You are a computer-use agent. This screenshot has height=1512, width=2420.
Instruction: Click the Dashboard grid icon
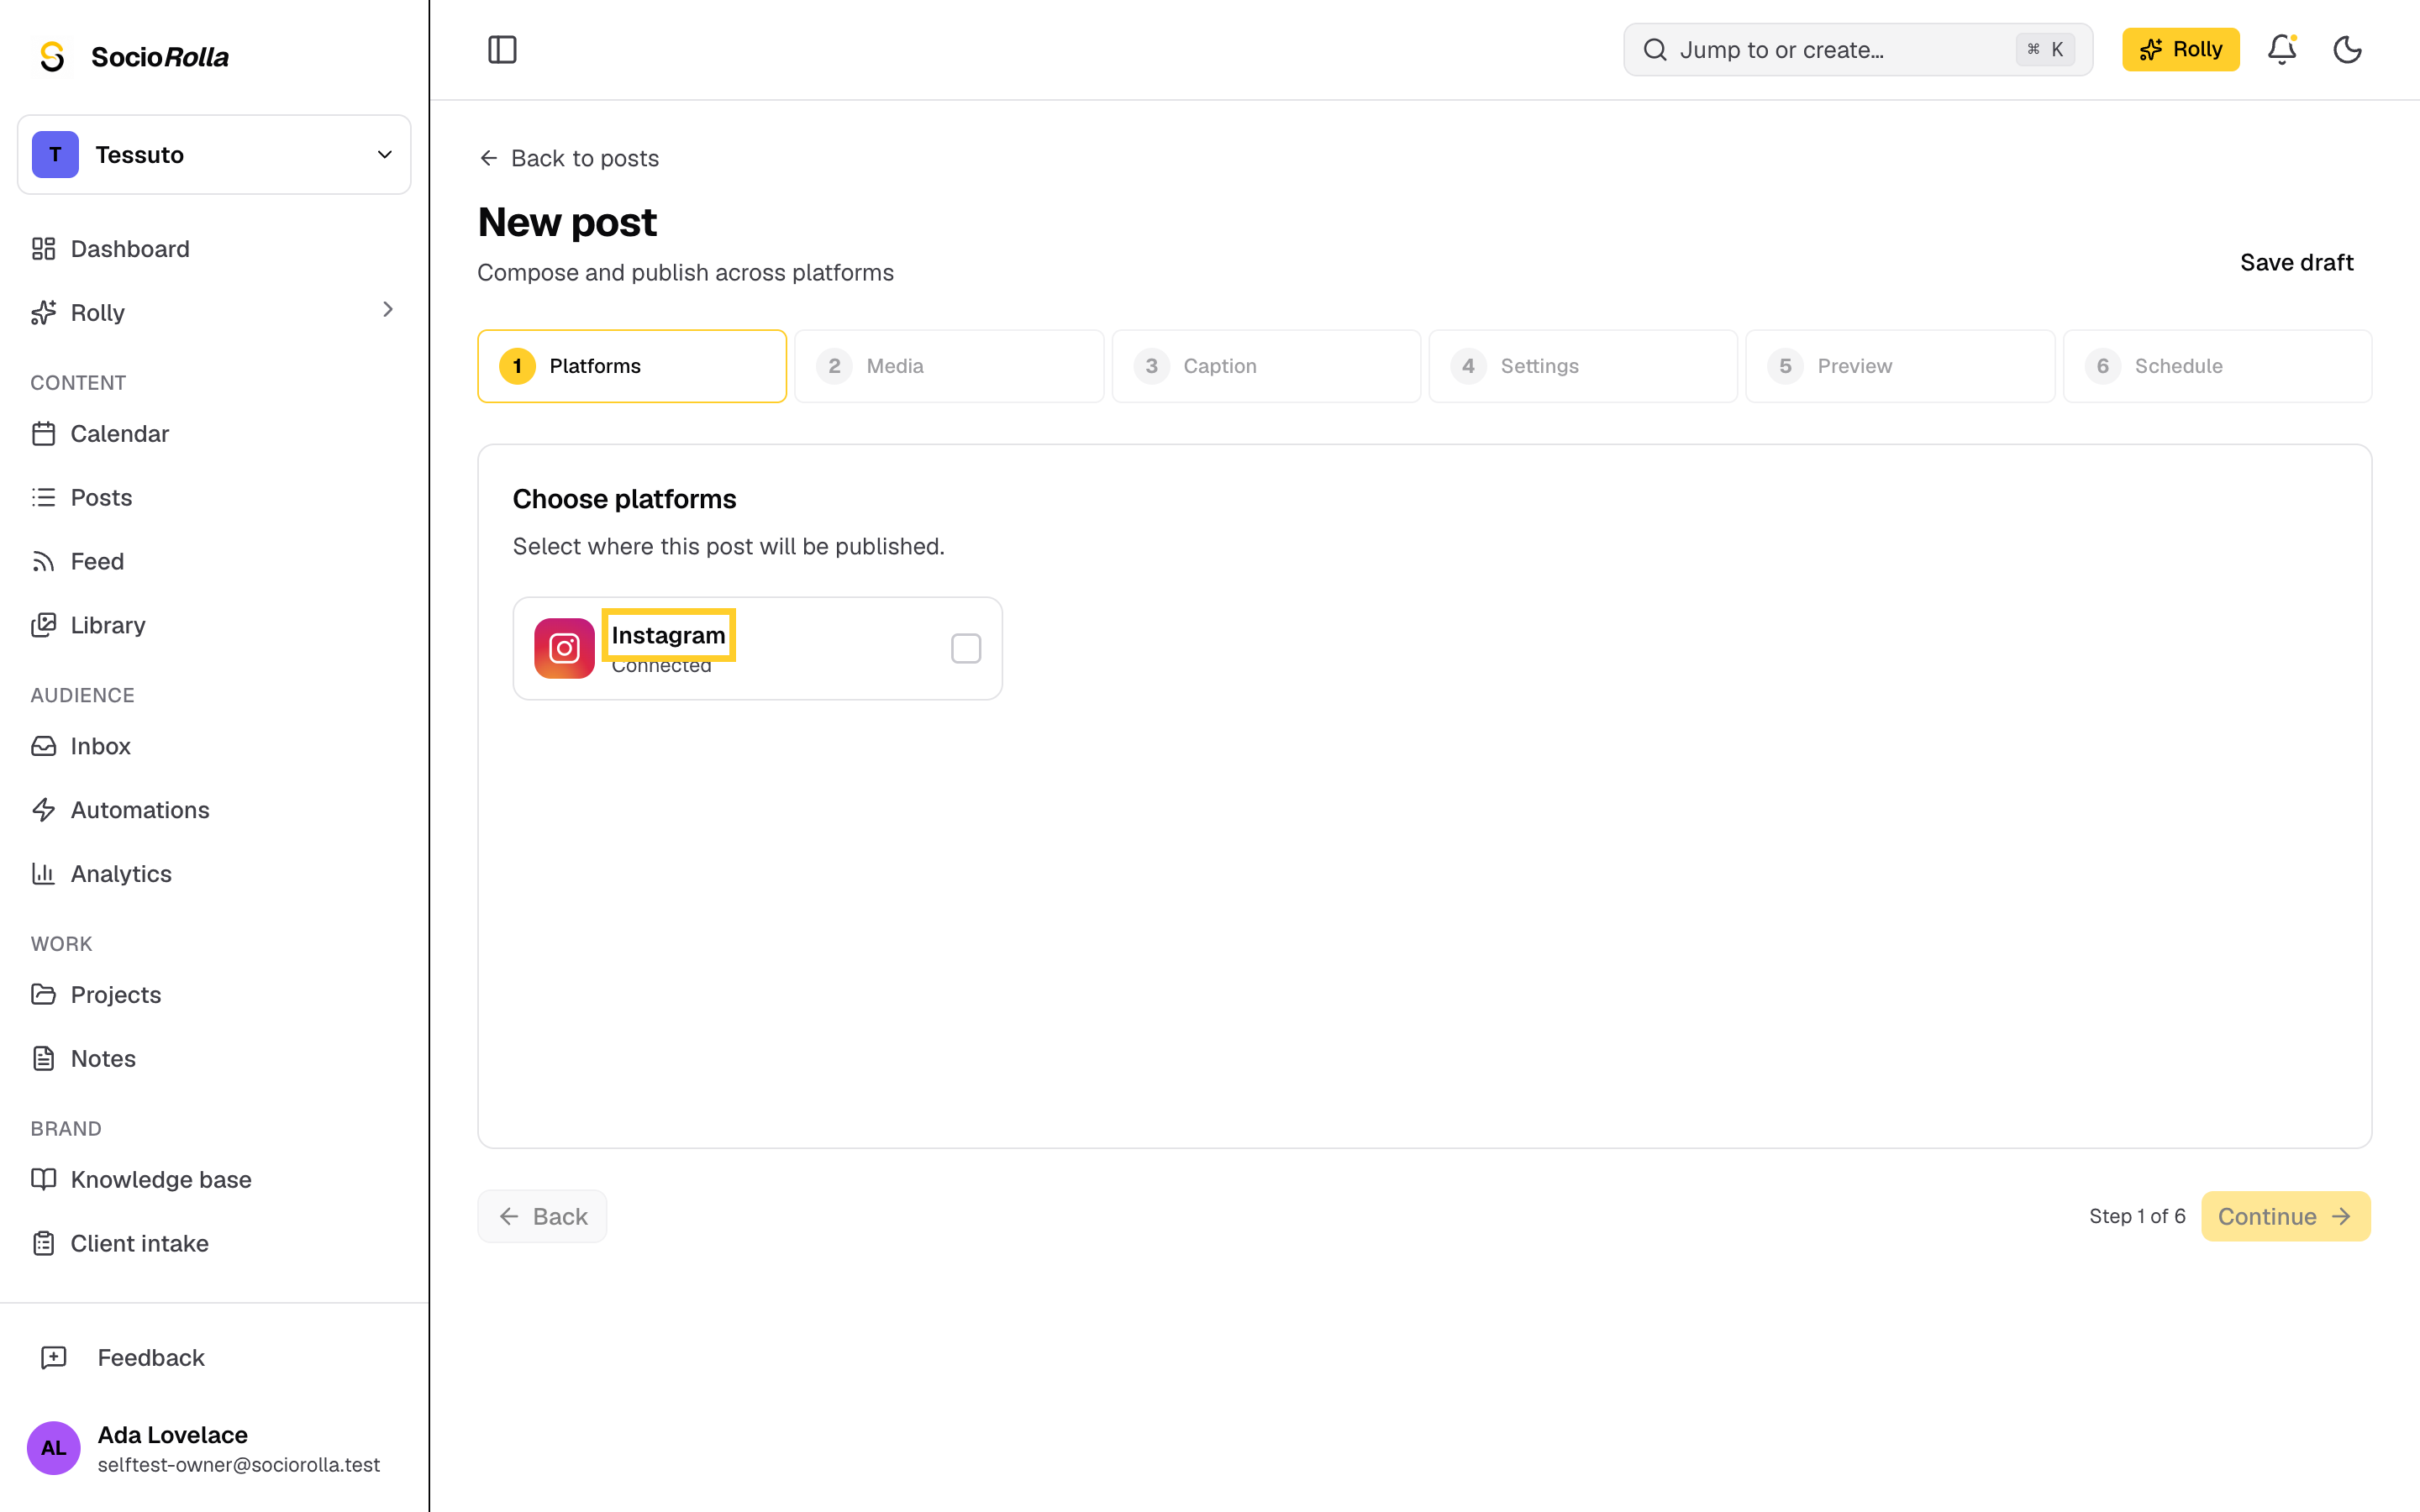[x=44, y=249]
